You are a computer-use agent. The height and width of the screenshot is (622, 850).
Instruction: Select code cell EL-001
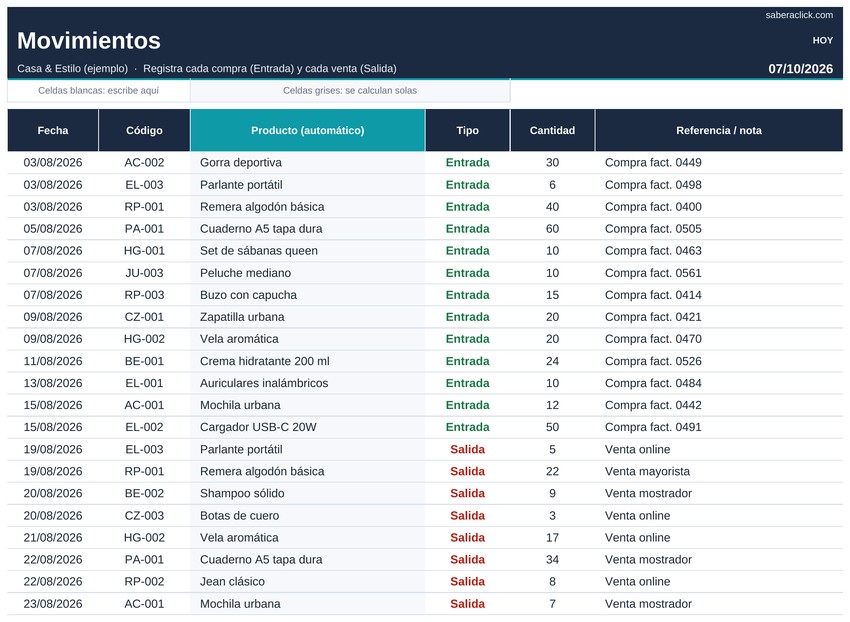(144, 383)
